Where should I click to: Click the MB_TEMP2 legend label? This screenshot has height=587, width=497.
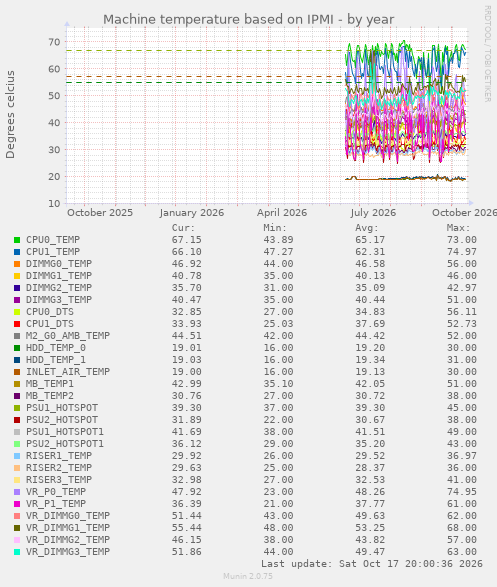pyautogui.click(x=50, y=396)
